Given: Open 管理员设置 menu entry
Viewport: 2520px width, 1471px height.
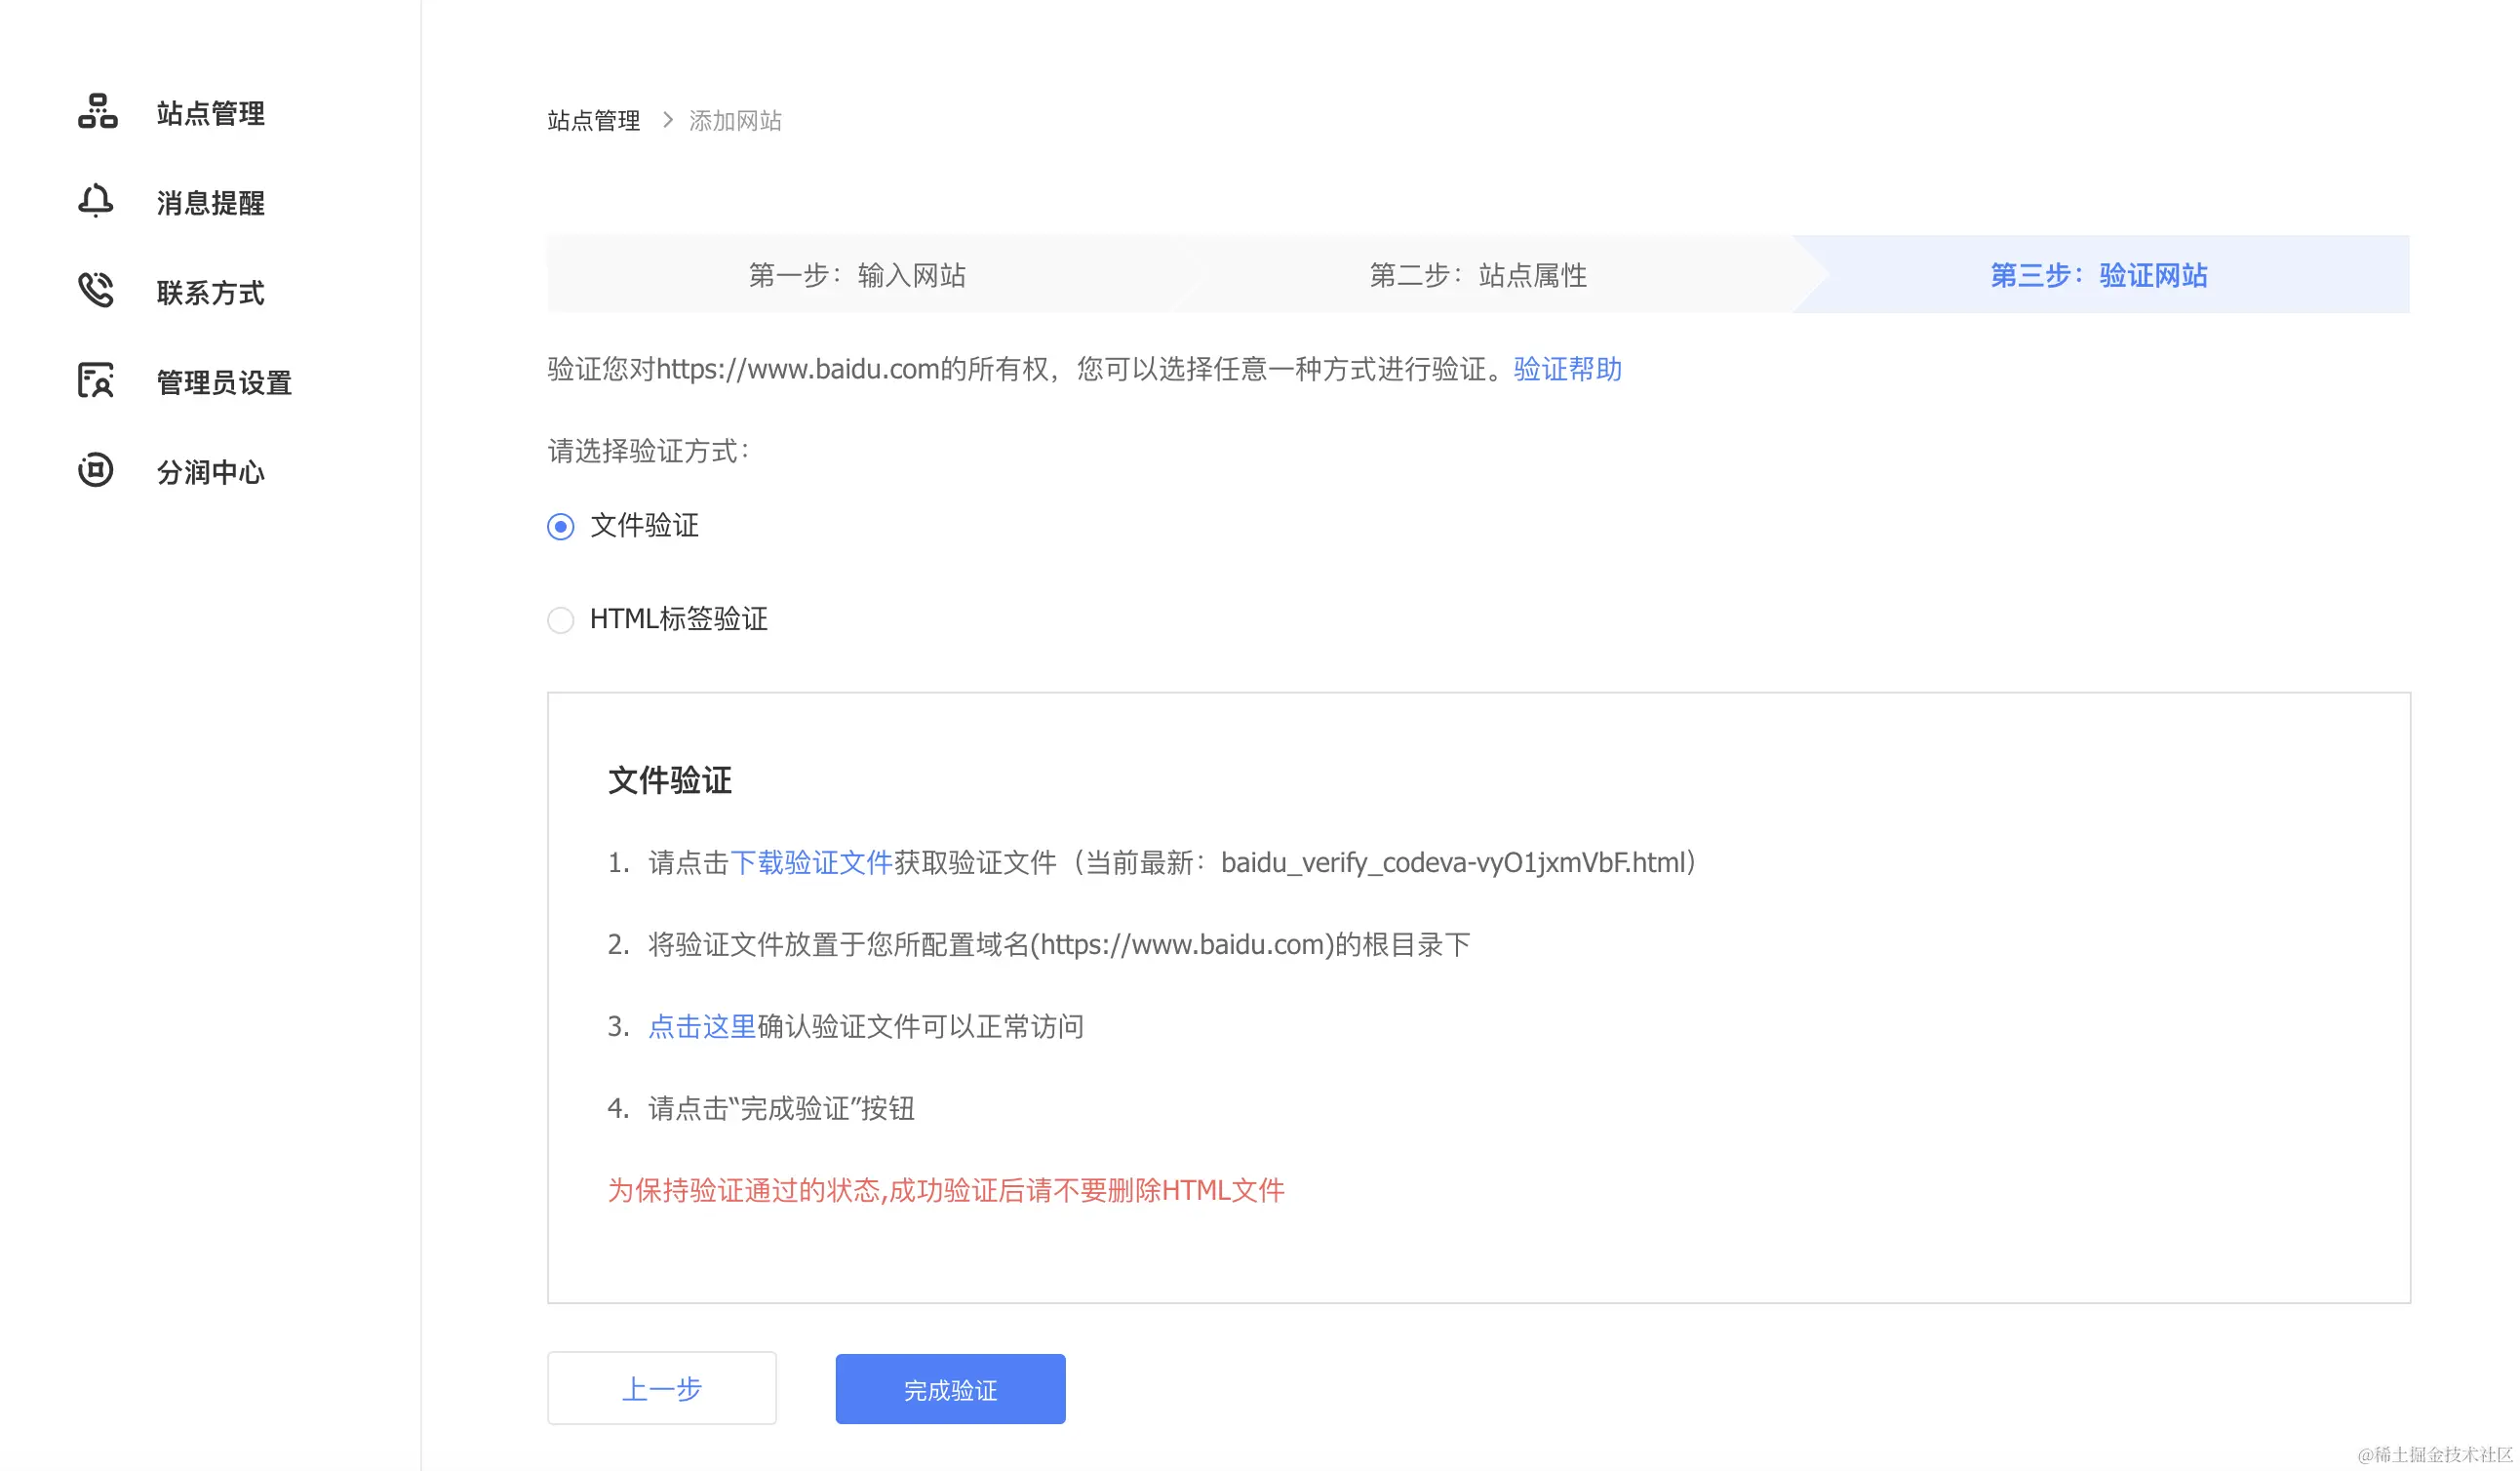Looking at the screenshot, I should (224, 383).
